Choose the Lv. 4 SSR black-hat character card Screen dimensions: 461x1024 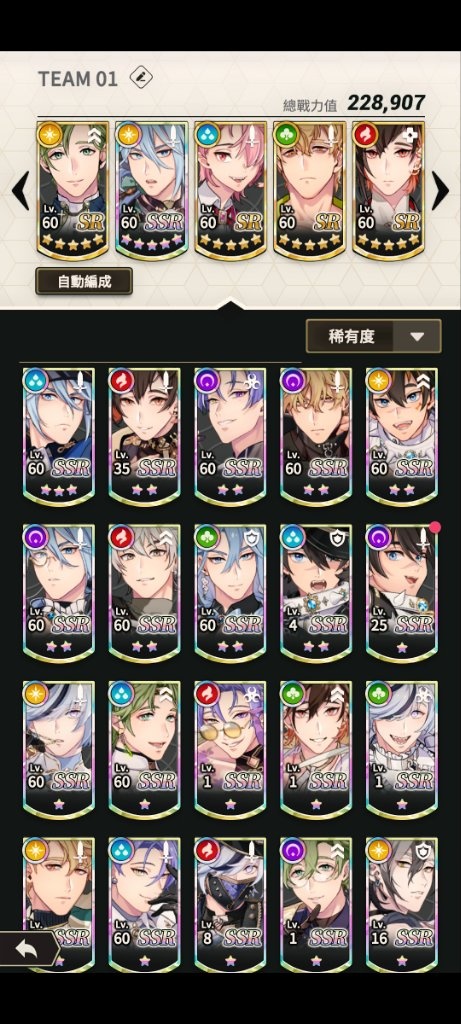click(316, 594)
